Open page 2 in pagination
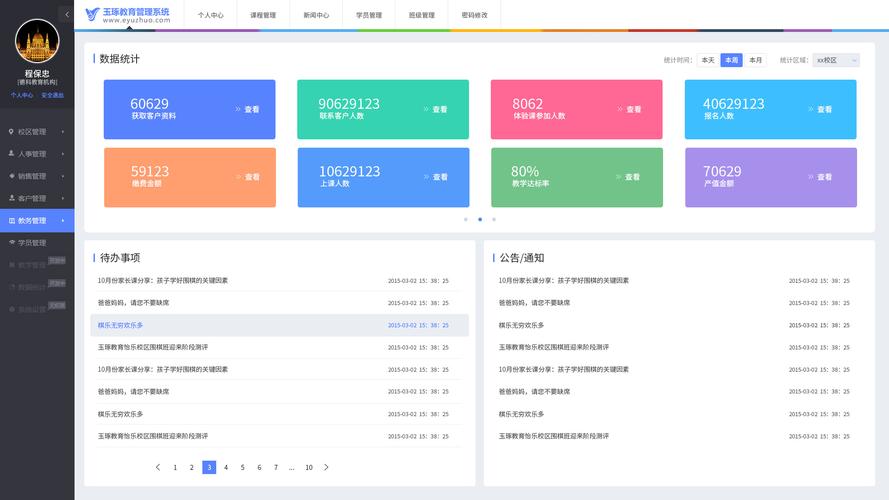The image size is (889, 500). pos(192,467)
